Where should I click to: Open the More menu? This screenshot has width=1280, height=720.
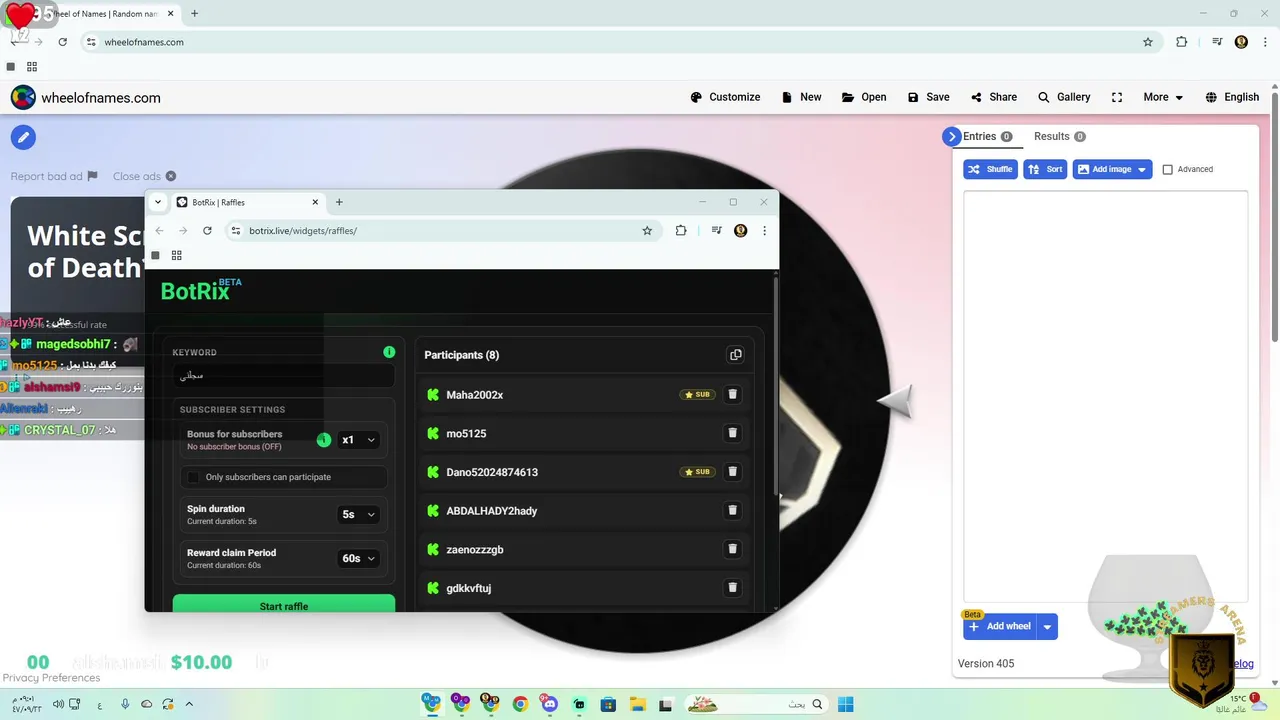click(1163, 97)
